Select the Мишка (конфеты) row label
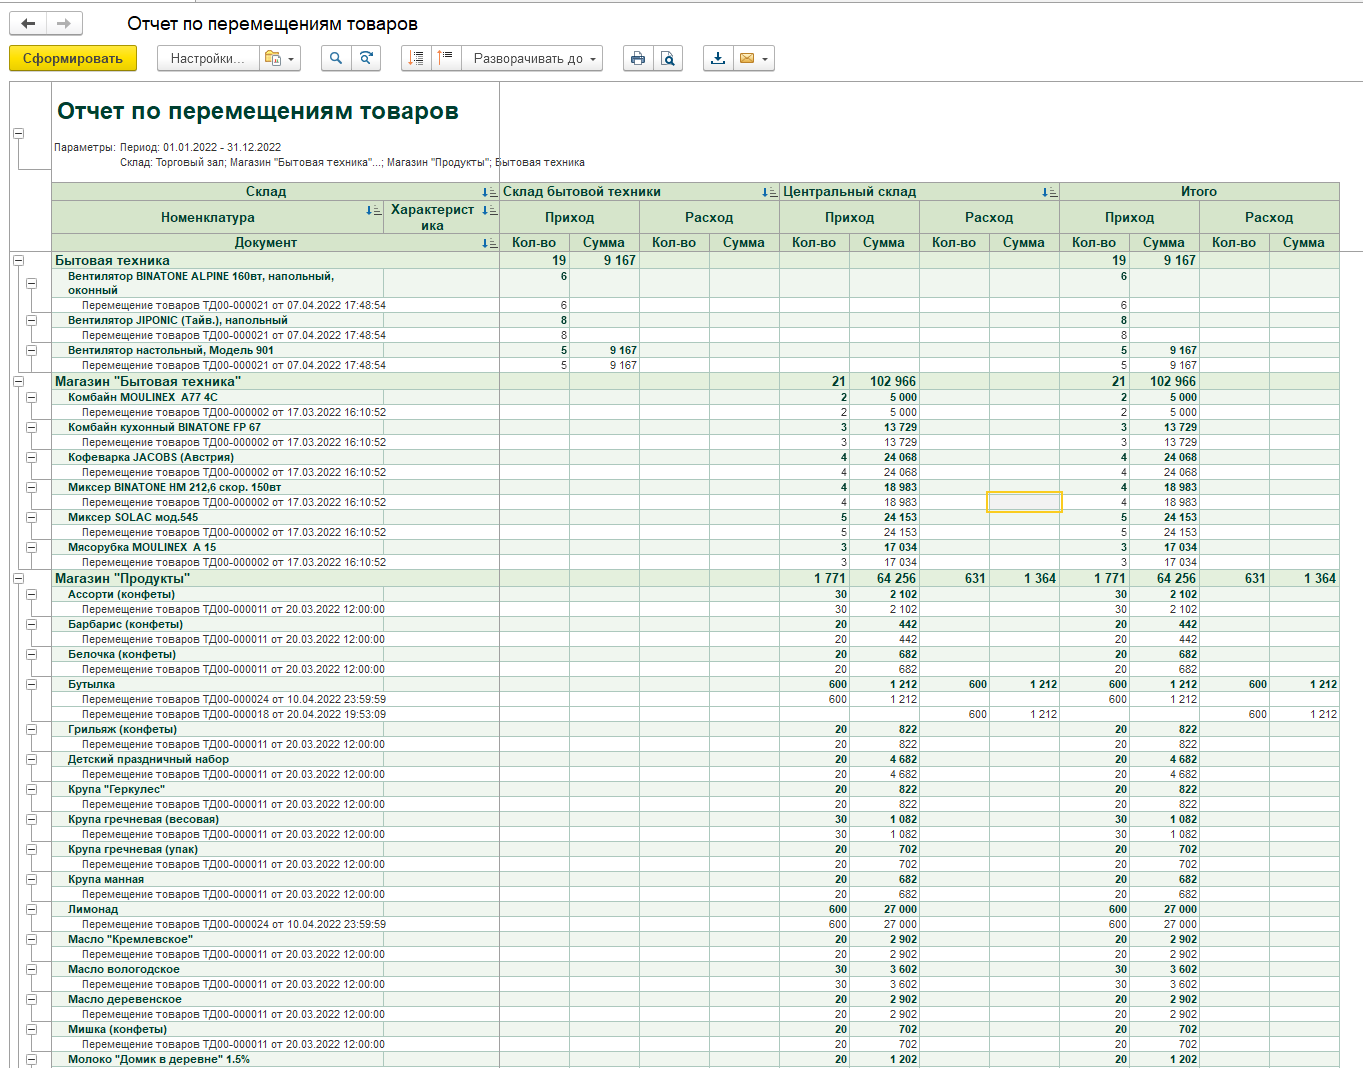1363x1068 pixels. [117, 1029]
